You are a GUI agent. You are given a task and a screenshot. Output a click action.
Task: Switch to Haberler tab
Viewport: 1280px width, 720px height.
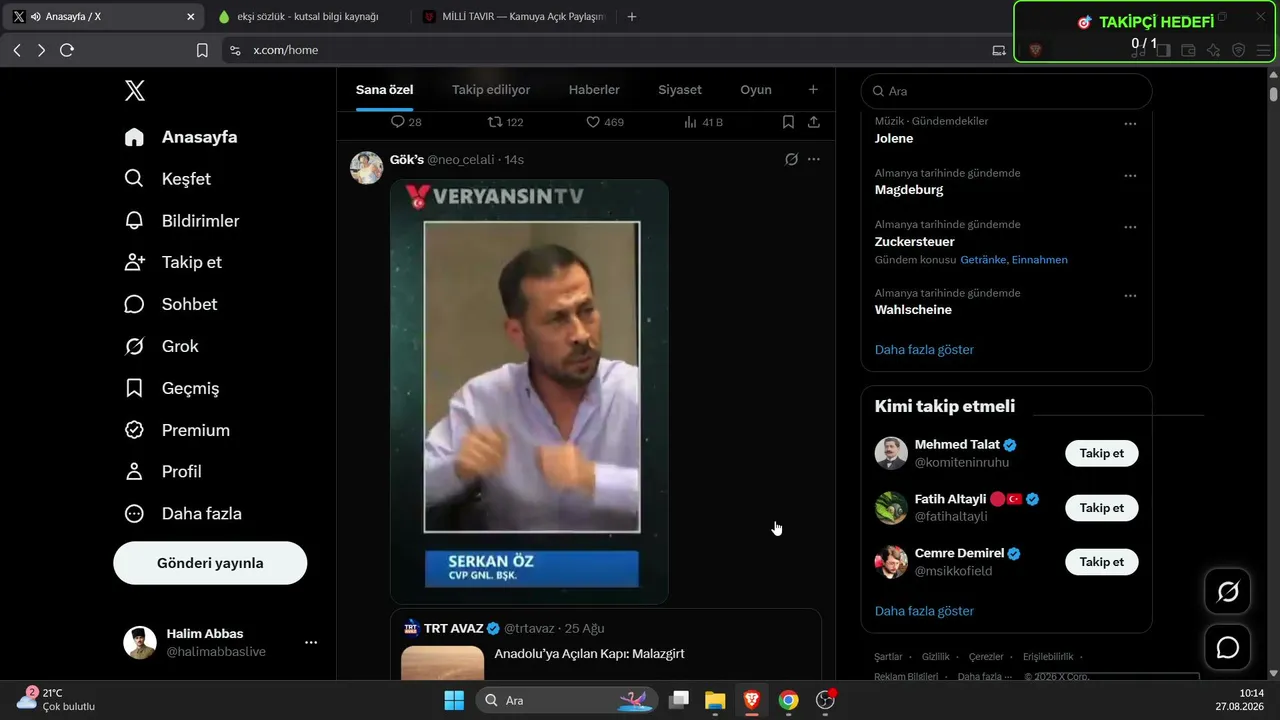tap(594, 90)
